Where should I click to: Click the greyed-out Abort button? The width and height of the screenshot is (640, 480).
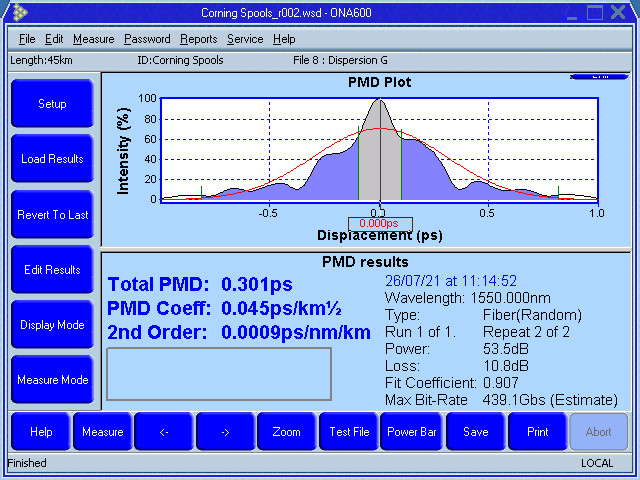[599, 432]
